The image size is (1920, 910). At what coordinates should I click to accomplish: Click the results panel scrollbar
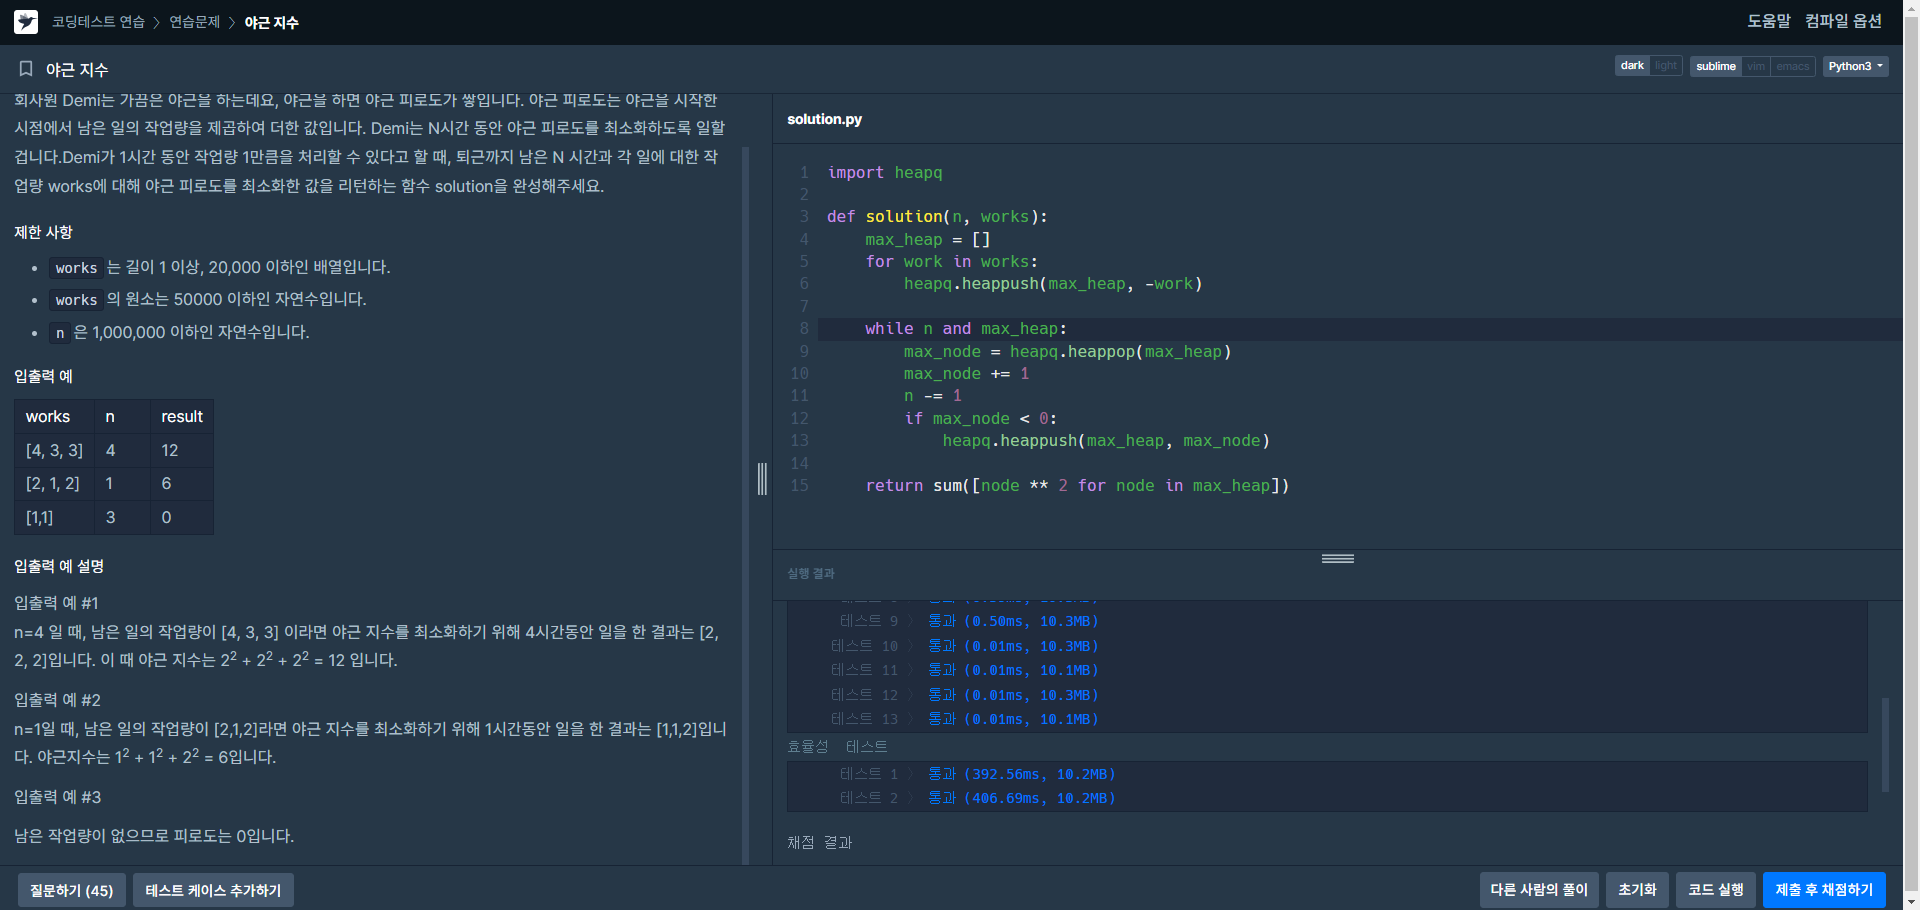pos(1885,745)
